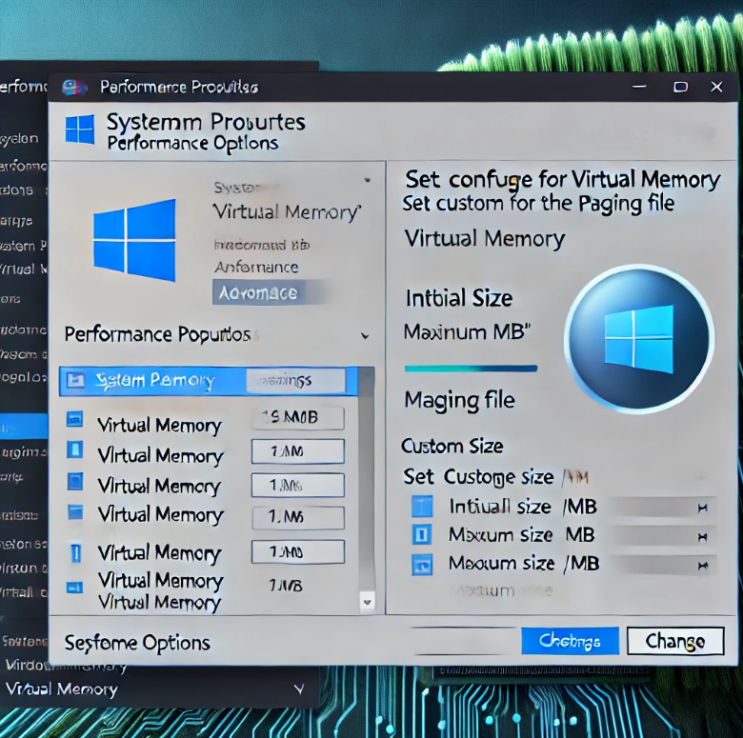Click the 1. MS value field
Image resolution: width=743 pixels, height=738 pixels.
click(x=298, y=517)
